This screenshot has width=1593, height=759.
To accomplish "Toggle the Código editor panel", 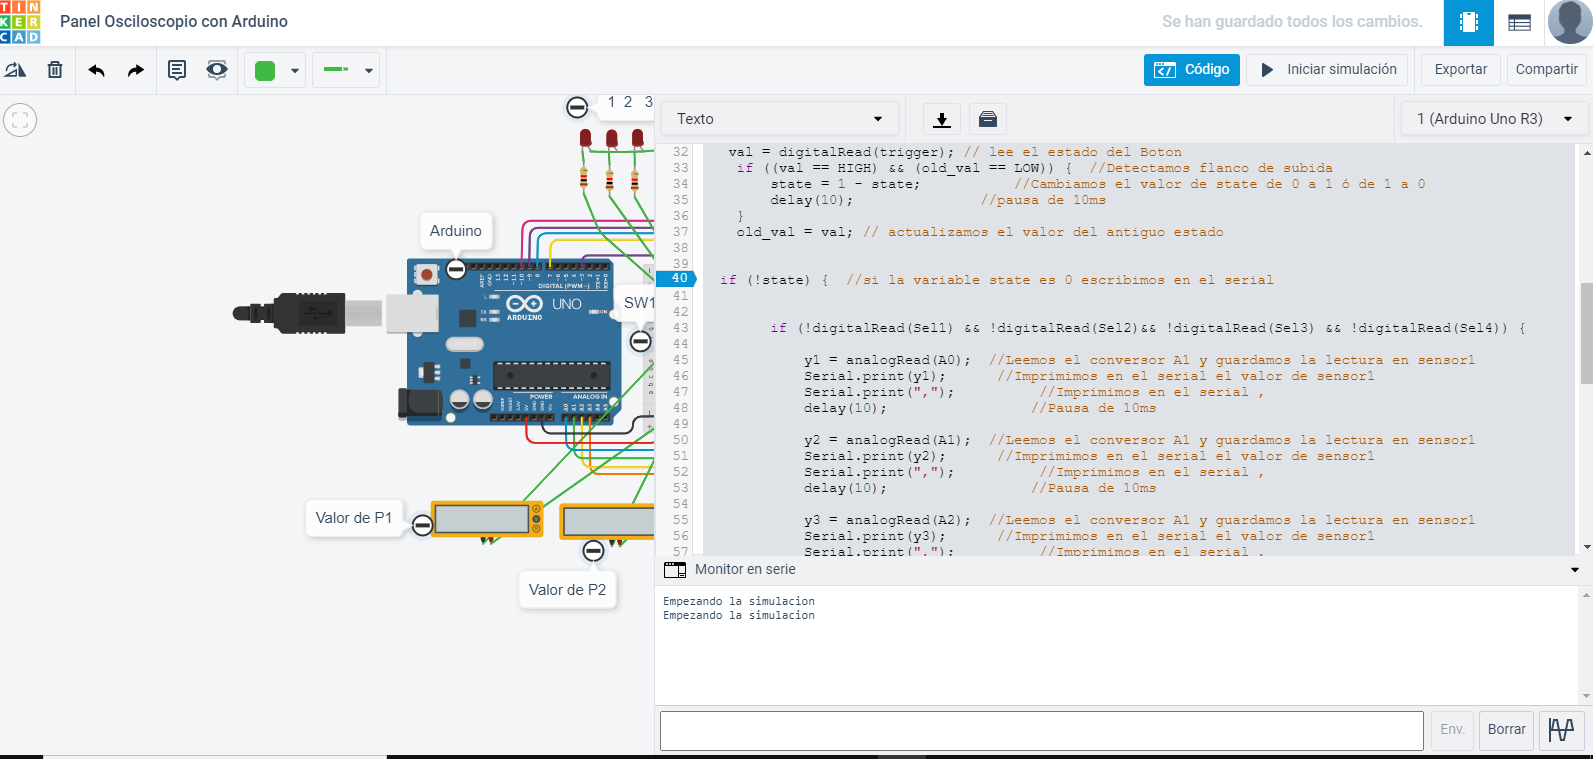I will coord(1192,70).
